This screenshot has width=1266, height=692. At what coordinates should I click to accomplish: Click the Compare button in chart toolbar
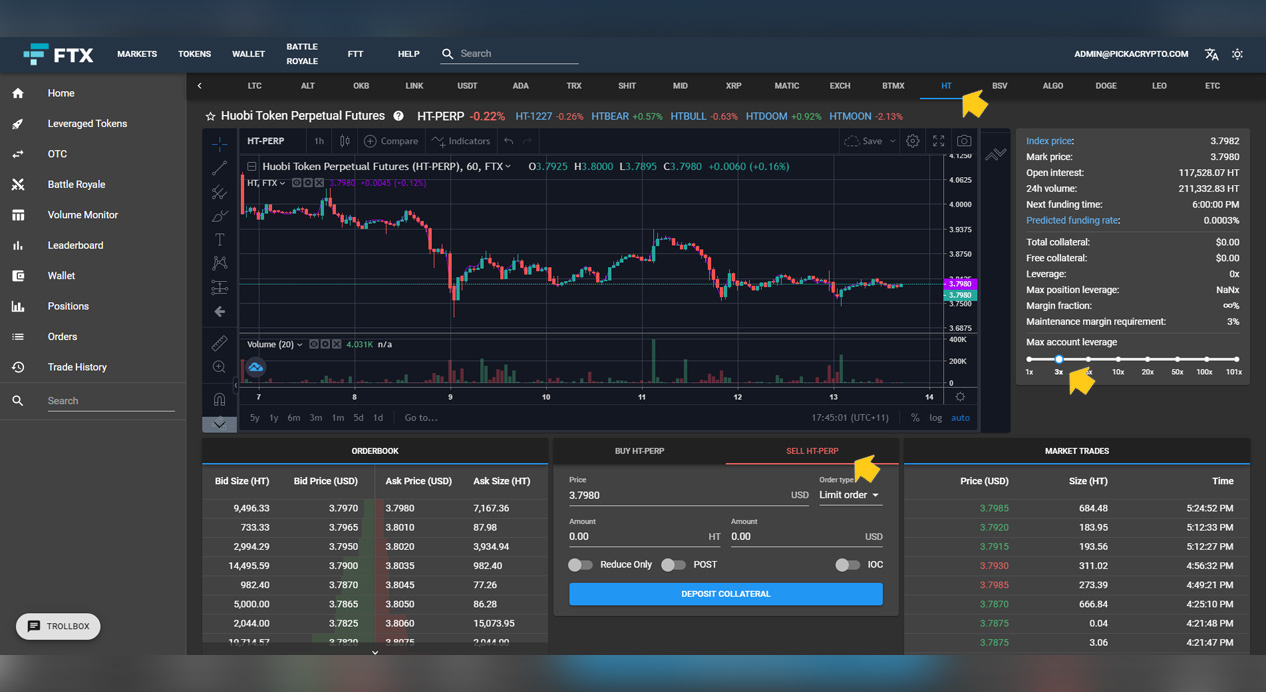coord(391,141)
